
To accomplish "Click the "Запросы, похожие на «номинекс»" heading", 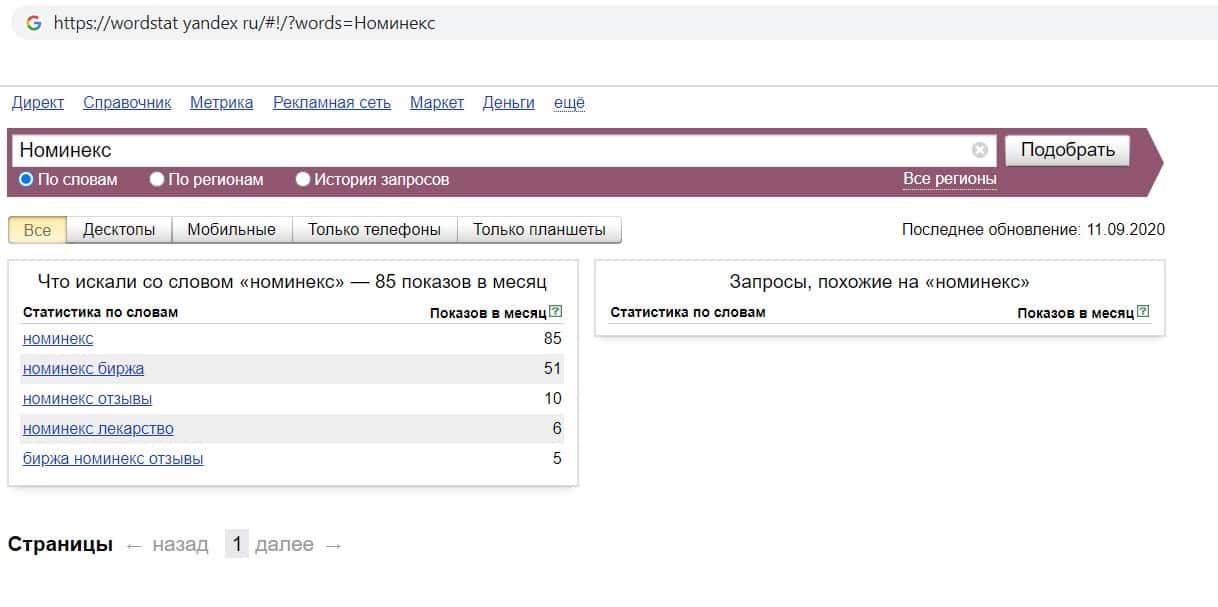I will click(x=880, y=282).
